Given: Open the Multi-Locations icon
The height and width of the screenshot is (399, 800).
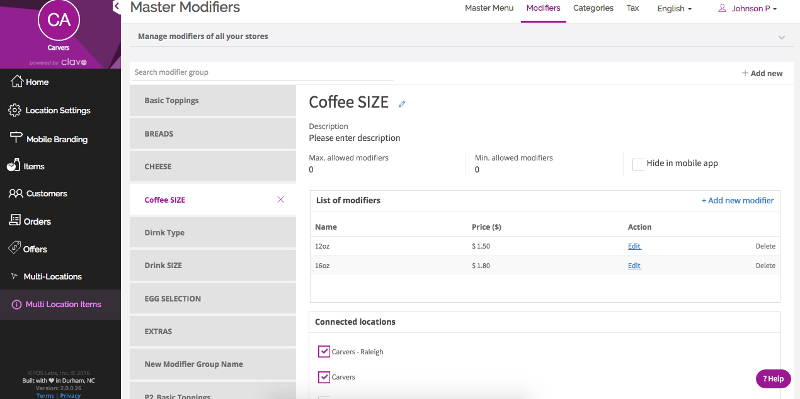Looking at the screenshot, I should coord(14,276).
